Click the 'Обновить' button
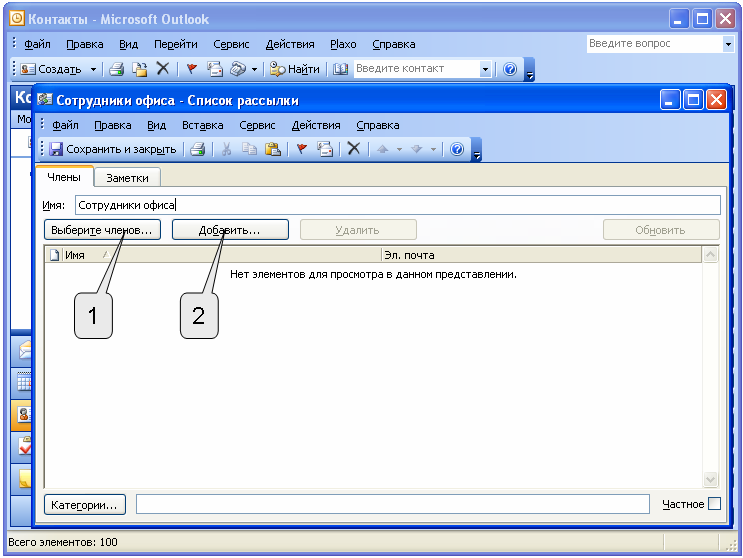 [661, 230]
